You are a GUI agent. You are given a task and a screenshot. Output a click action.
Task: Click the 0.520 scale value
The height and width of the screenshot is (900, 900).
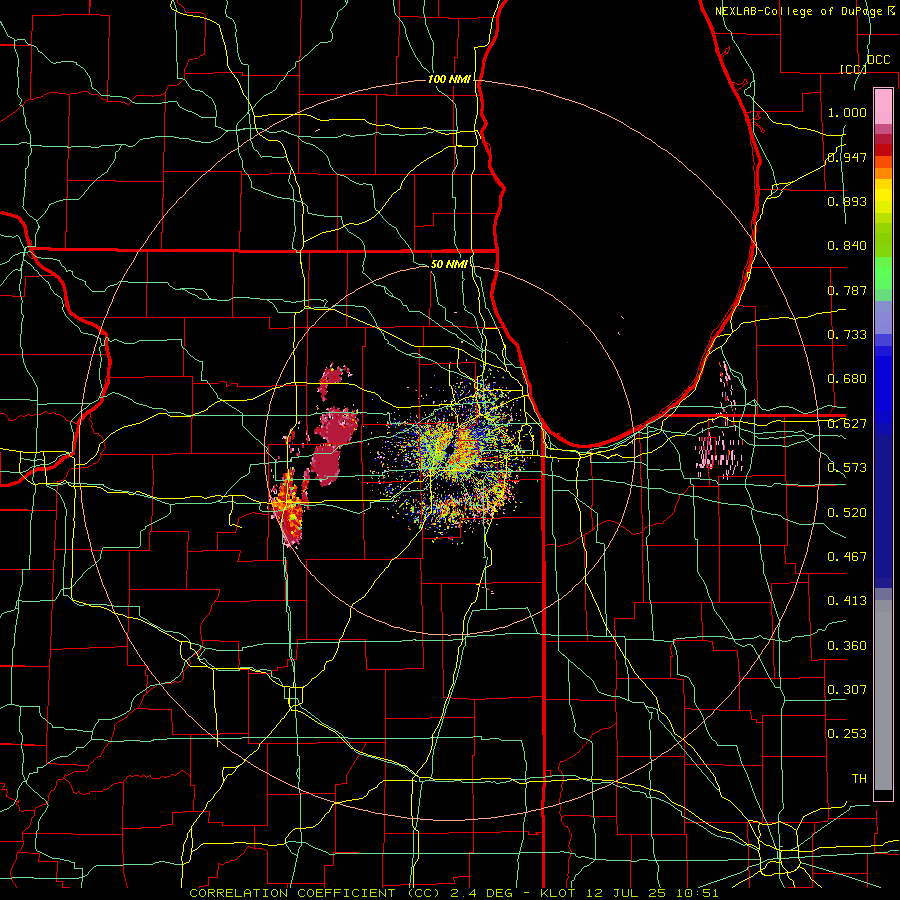(847, 513)
